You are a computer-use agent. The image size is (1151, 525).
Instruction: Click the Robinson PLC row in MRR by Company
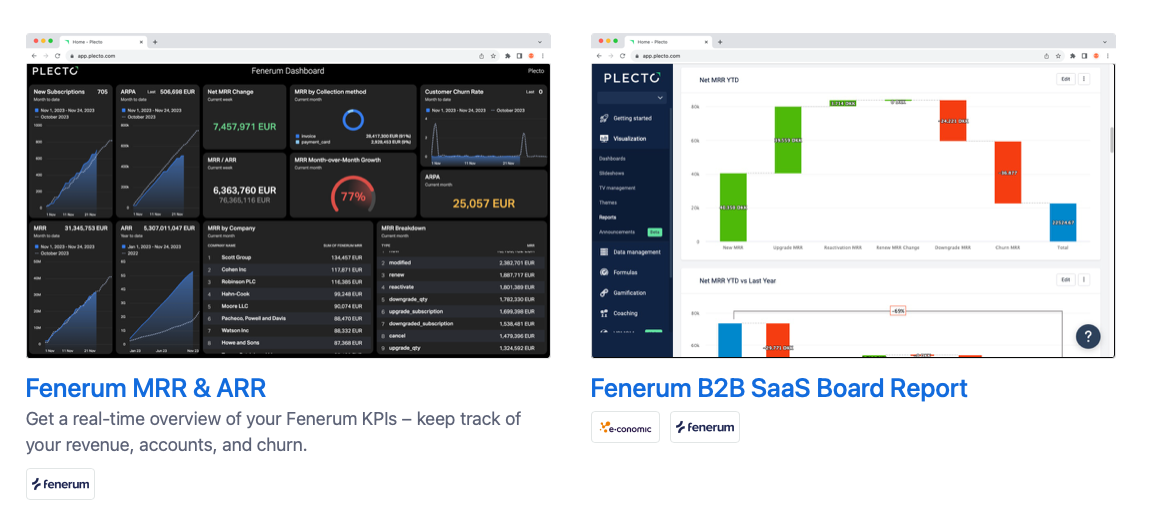coord(286,282)
